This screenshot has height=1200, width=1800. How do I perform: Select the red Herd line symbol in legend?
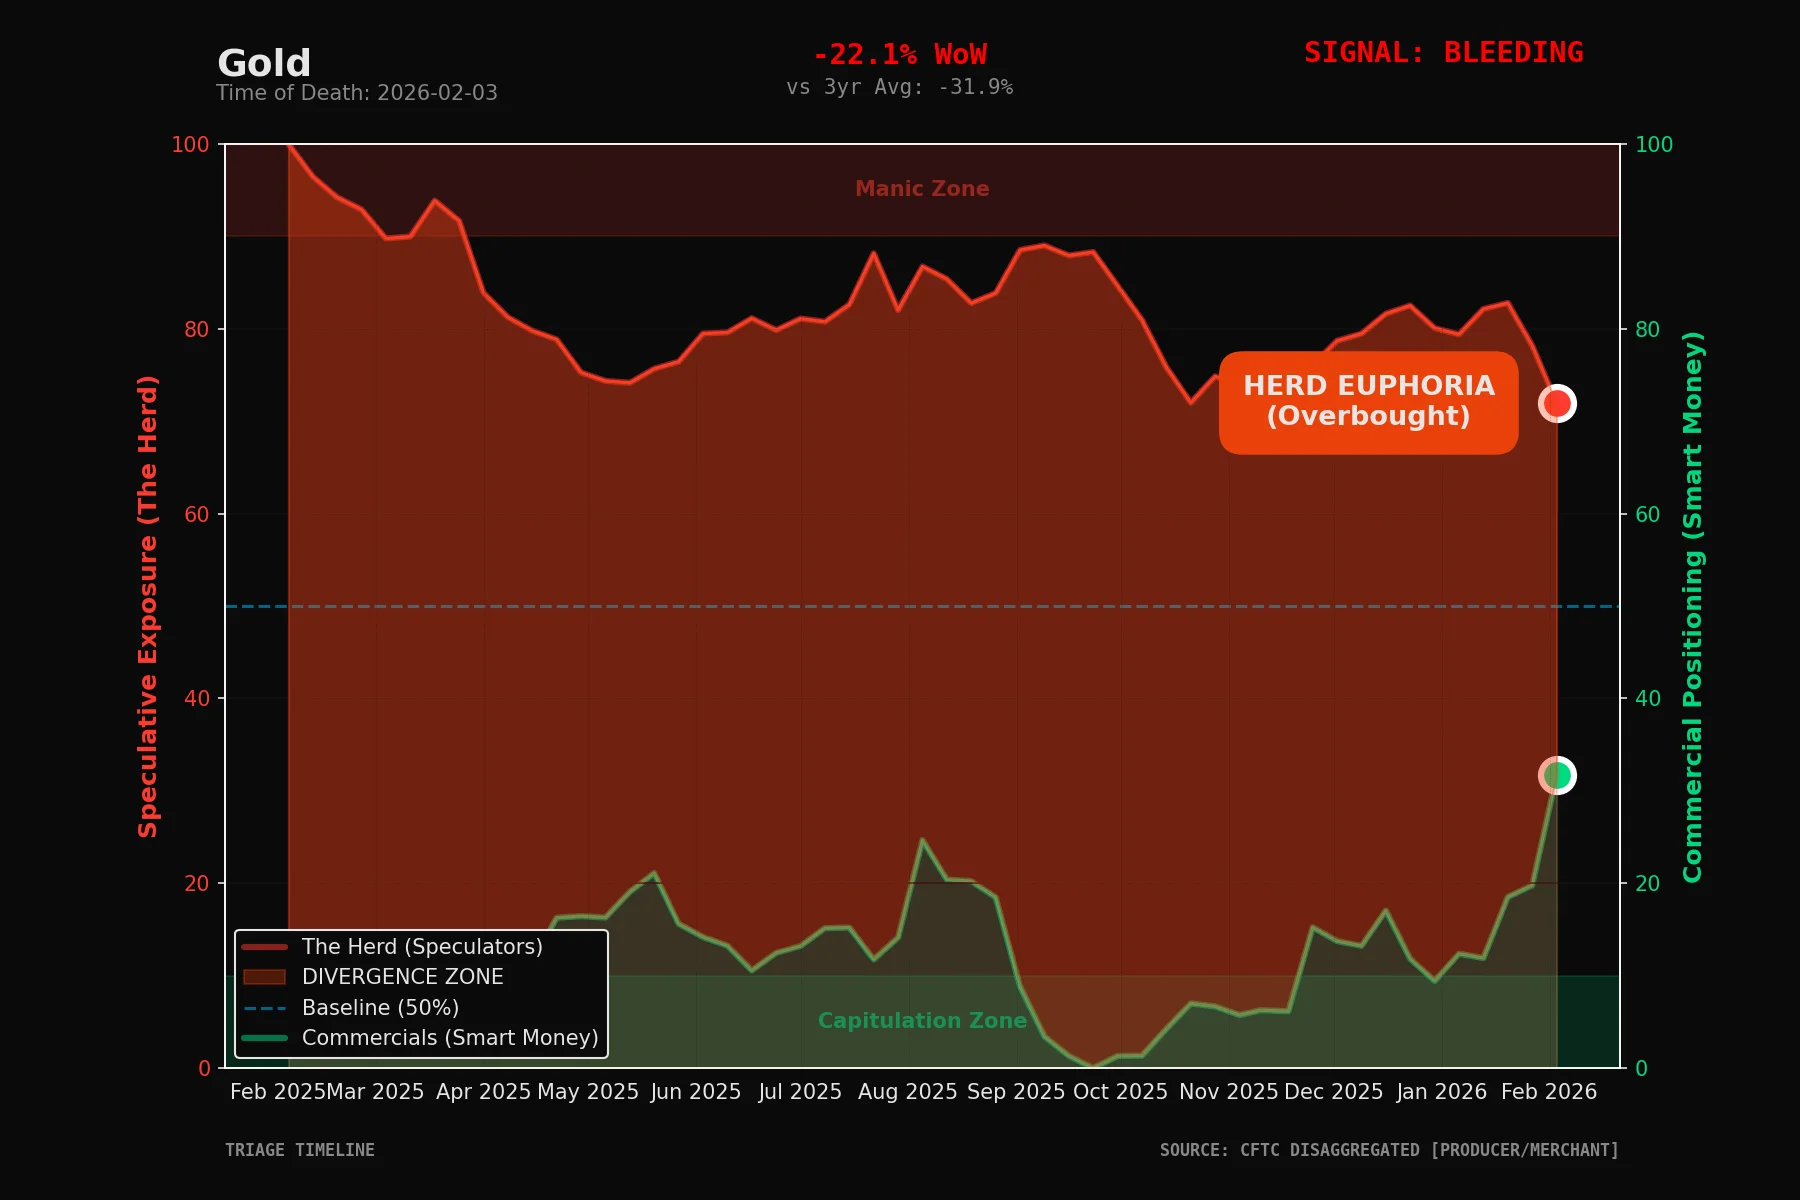point(263,947)
